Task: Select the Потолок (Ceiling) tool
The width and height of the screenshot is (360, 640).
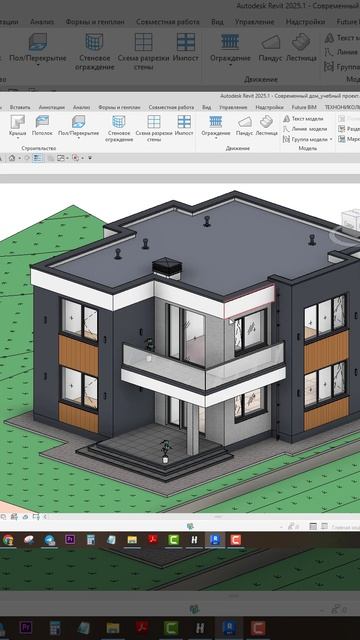Action: click(42, 125)
